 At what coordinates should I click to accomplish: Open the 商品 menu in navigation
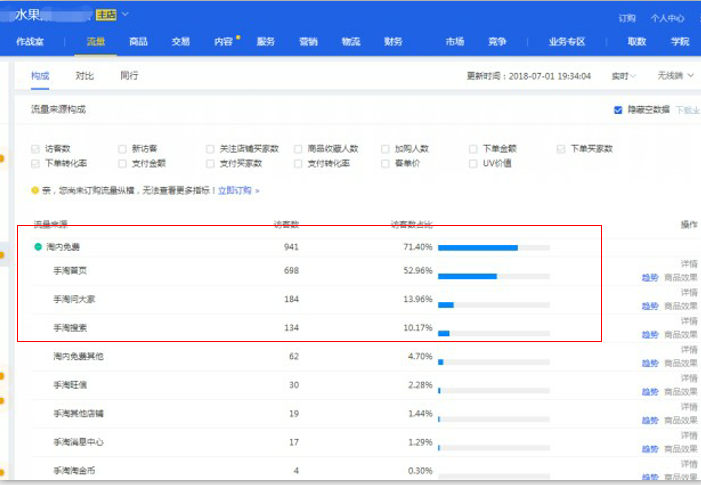(x=139, y=42)
